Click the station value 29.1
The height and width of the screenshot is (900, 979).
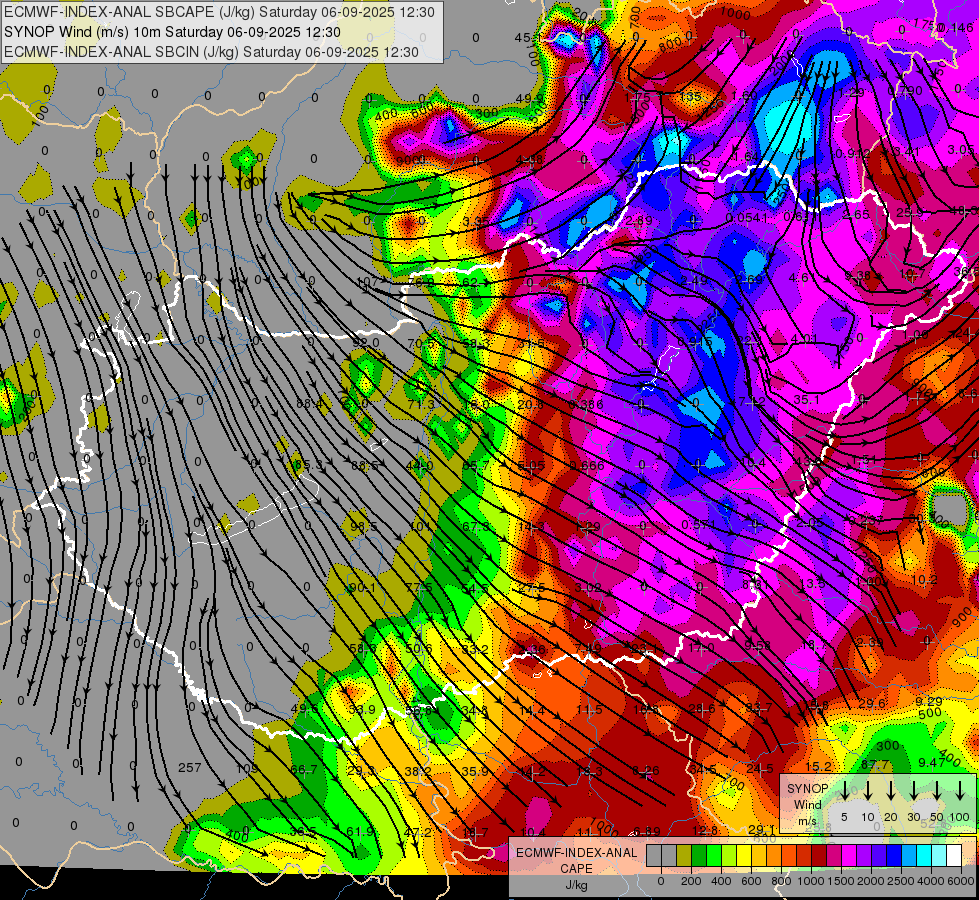pyautogui.click(x=761, y=829)
